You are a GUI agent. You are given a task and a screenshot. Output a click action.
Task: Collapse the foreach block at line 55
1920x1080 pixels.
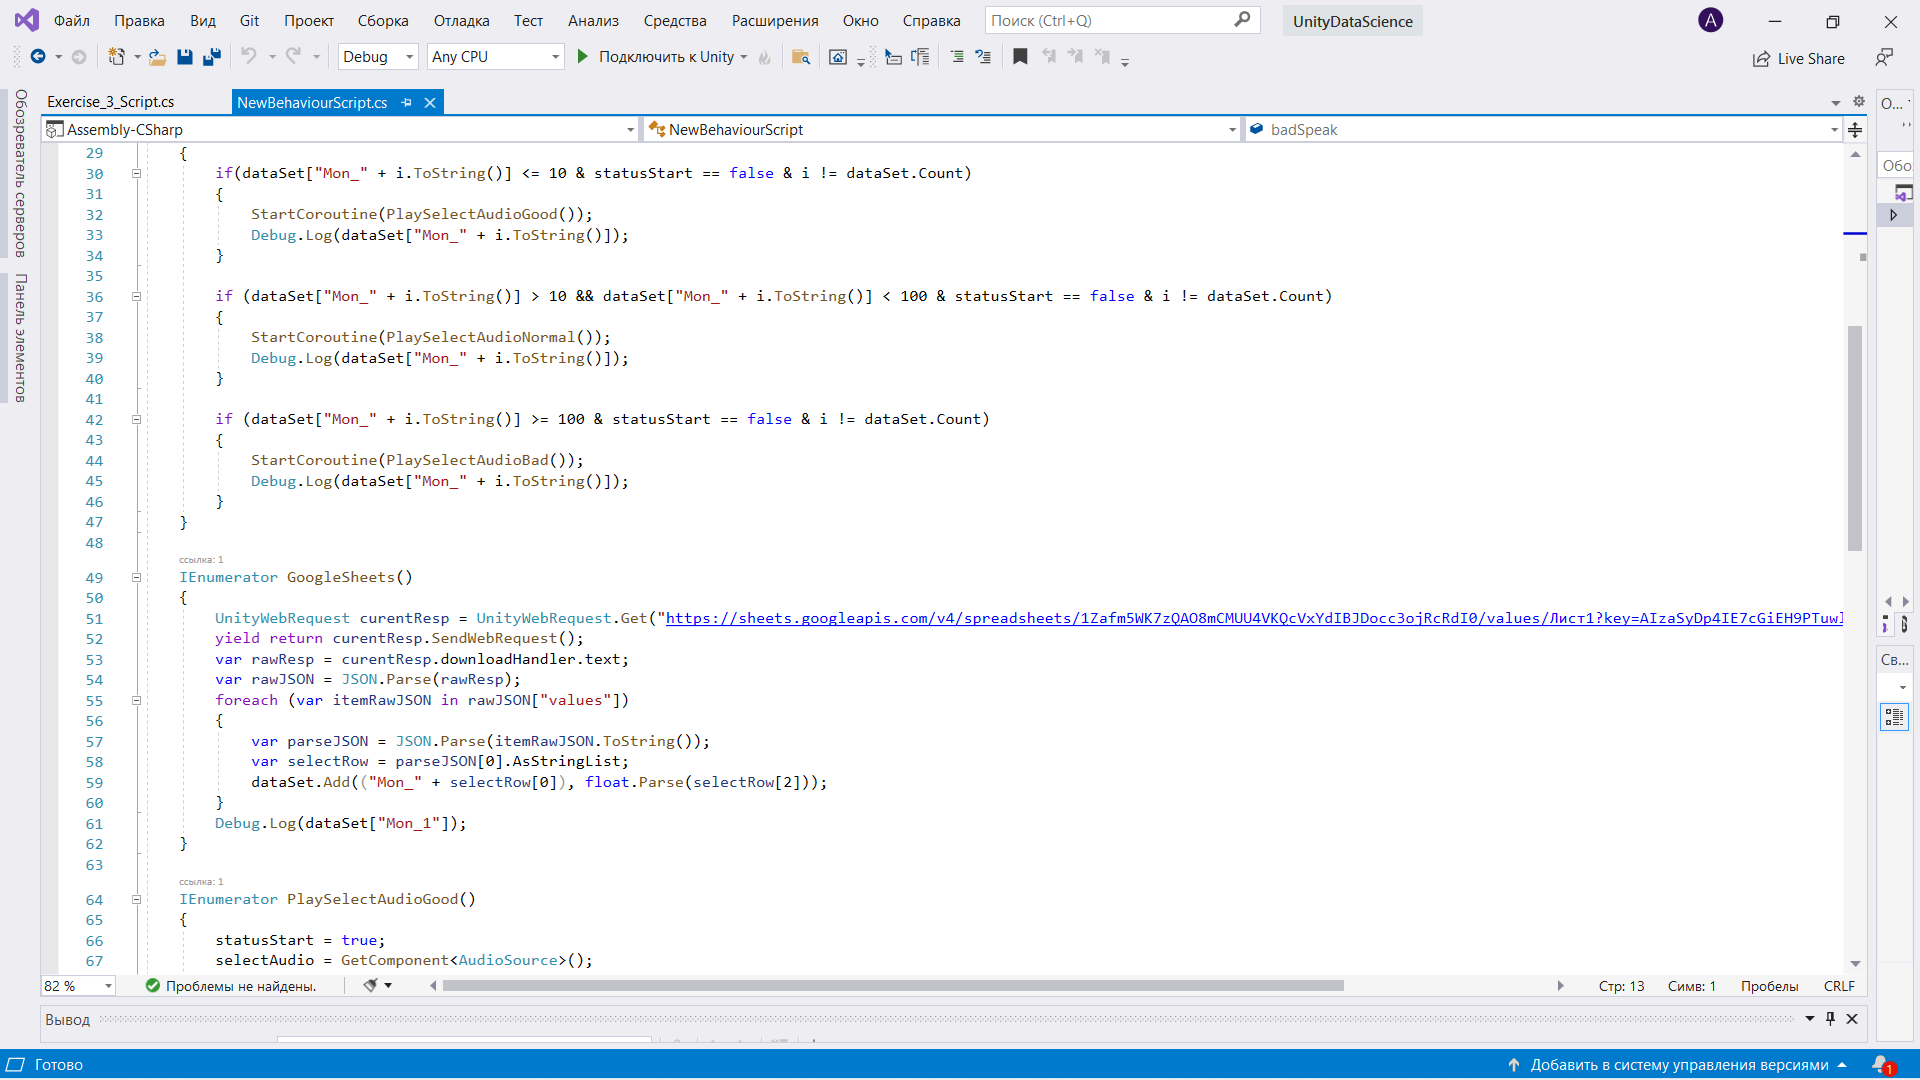[x=137, y=700]
